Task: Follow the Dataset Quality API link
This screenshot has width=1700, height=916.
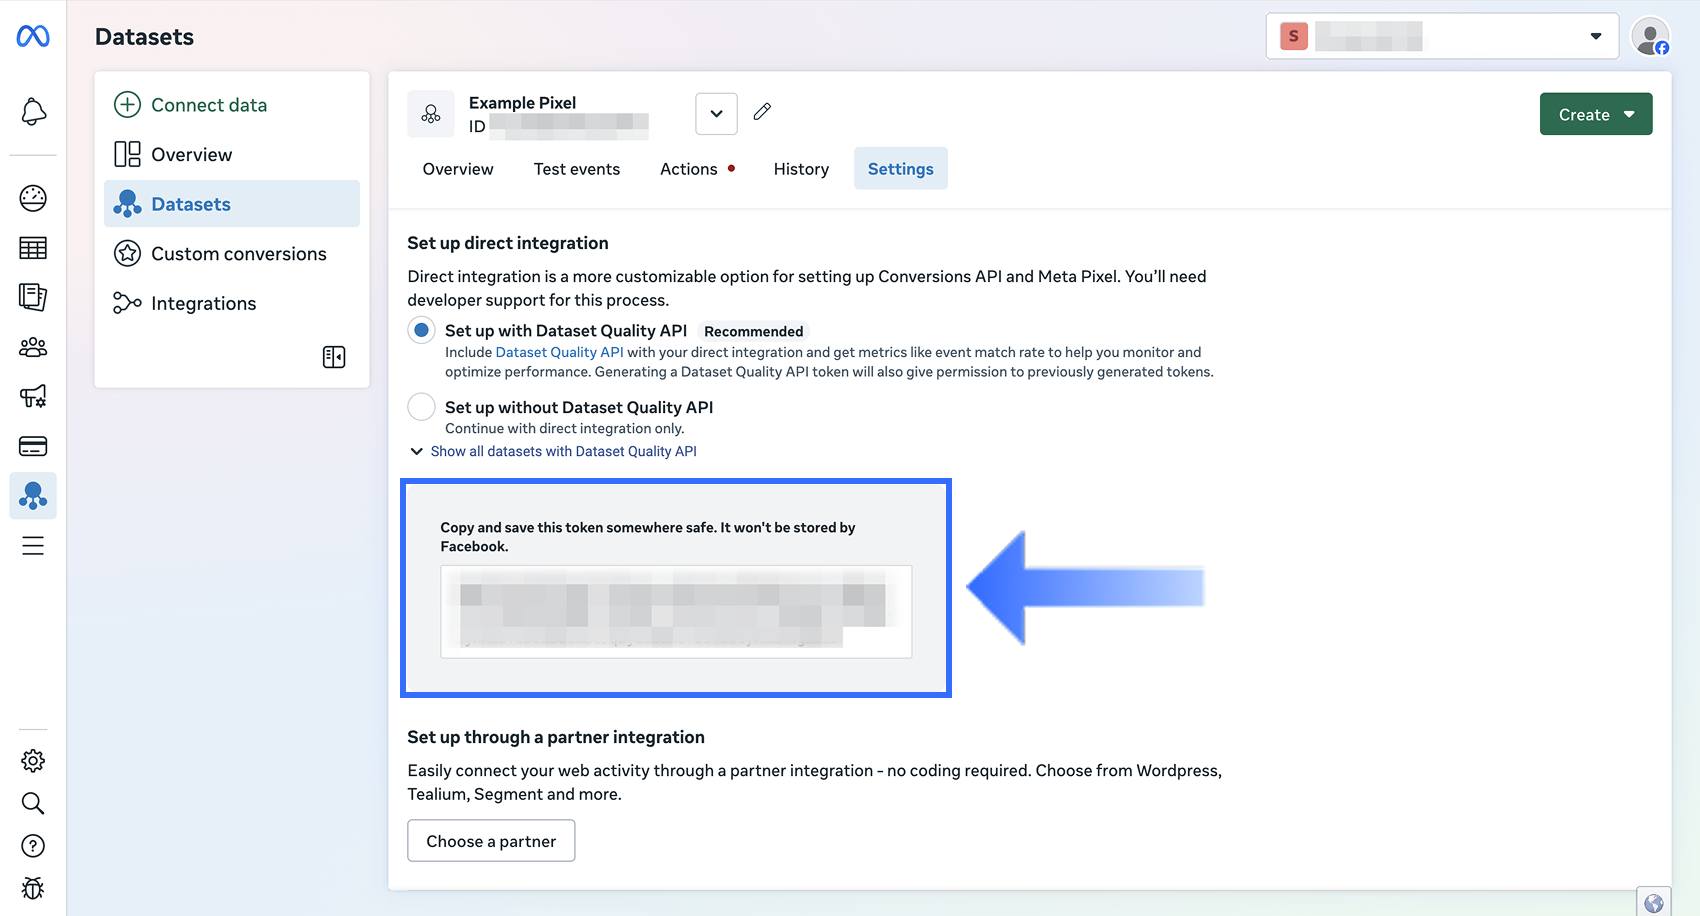Action: coord(559,352)
